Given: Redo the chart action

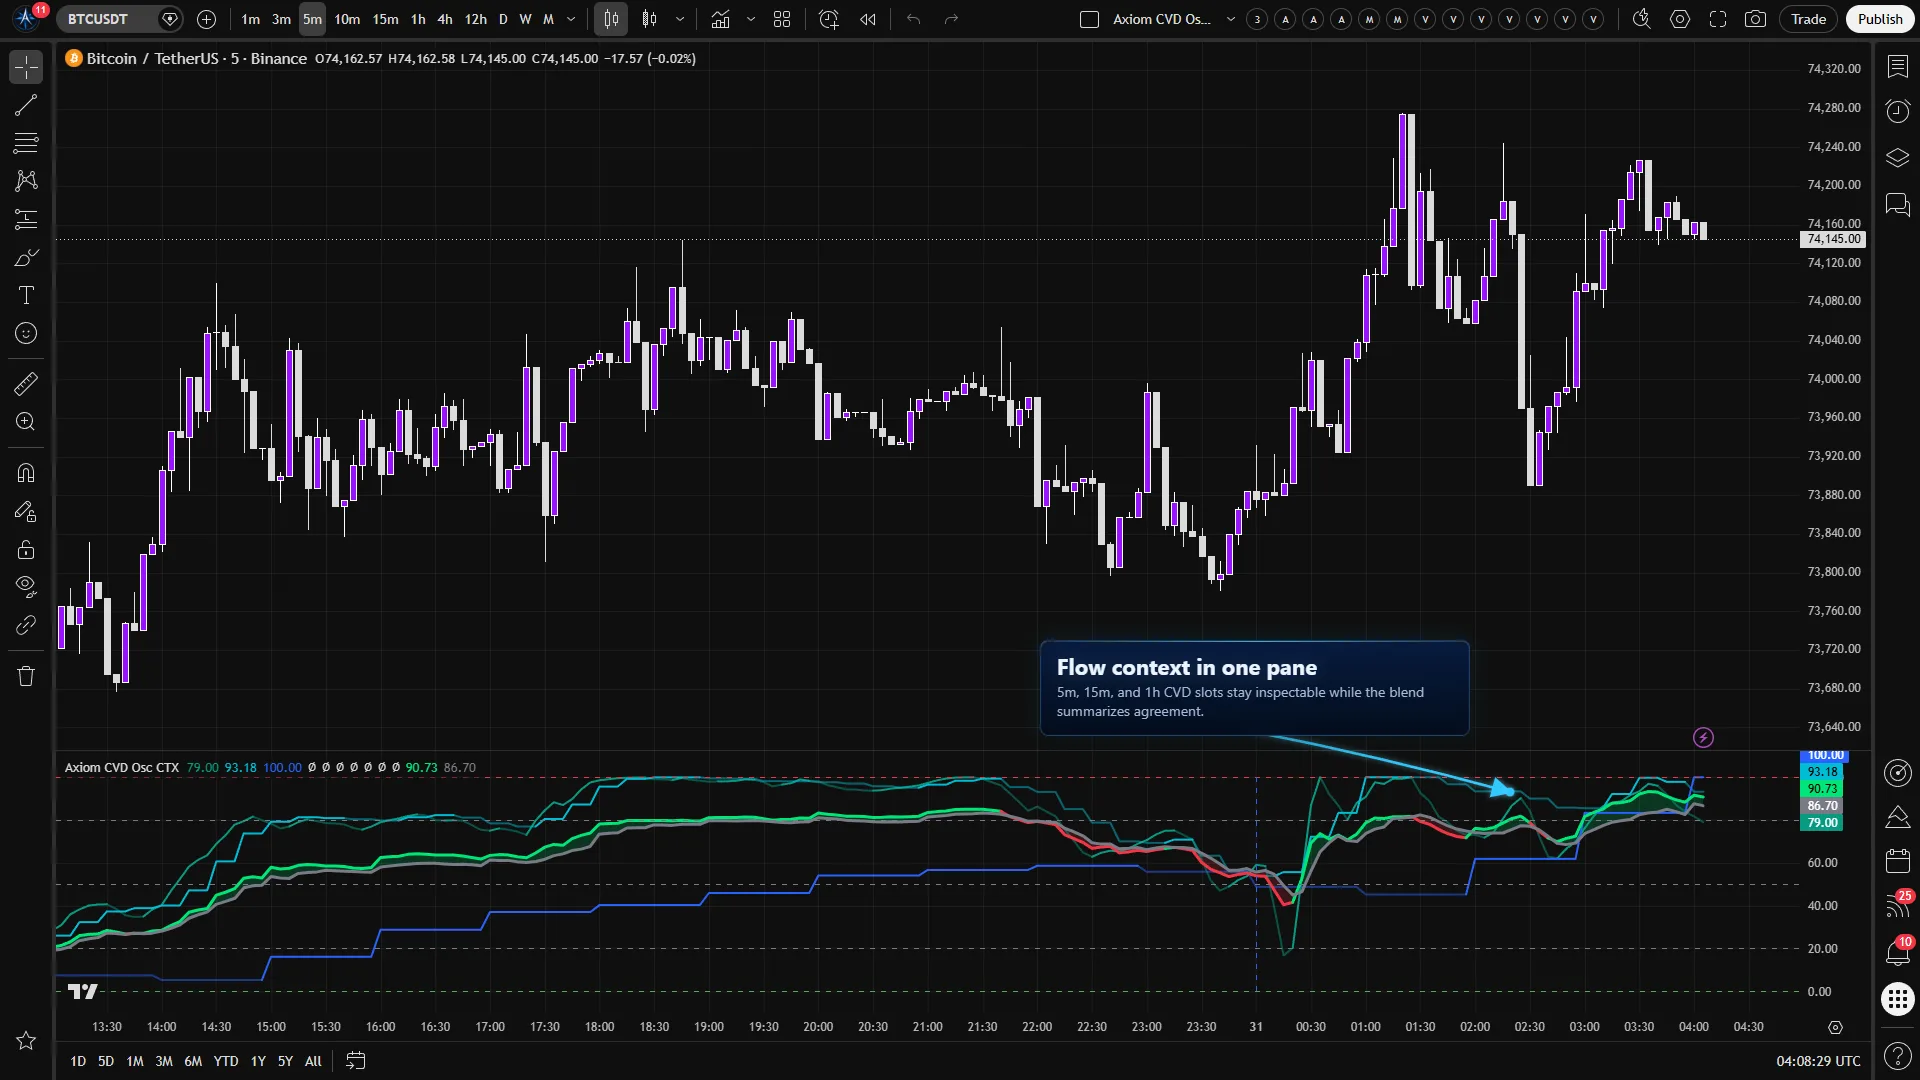Looking at the screenshot, I should tap(951, 19).
